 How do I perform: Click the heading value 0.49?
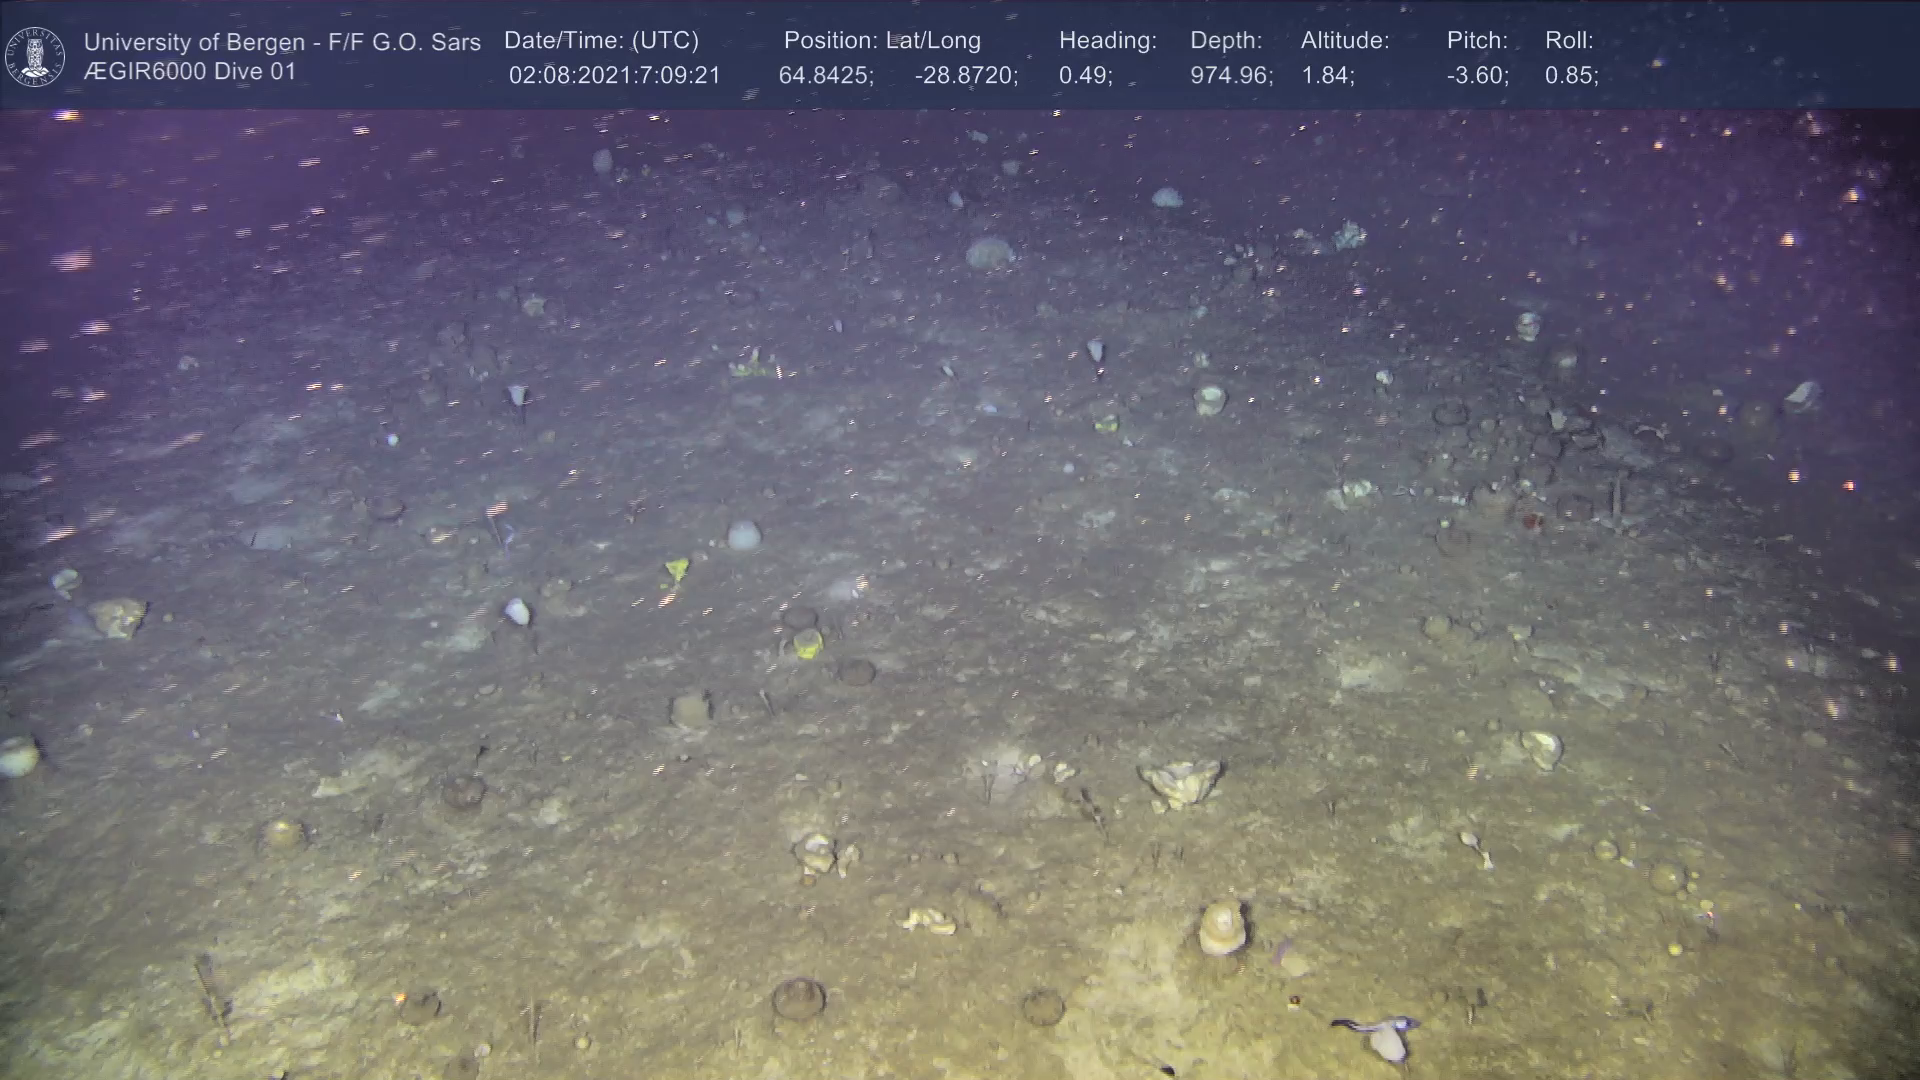pyautogui.click(x=1085, y=75)
